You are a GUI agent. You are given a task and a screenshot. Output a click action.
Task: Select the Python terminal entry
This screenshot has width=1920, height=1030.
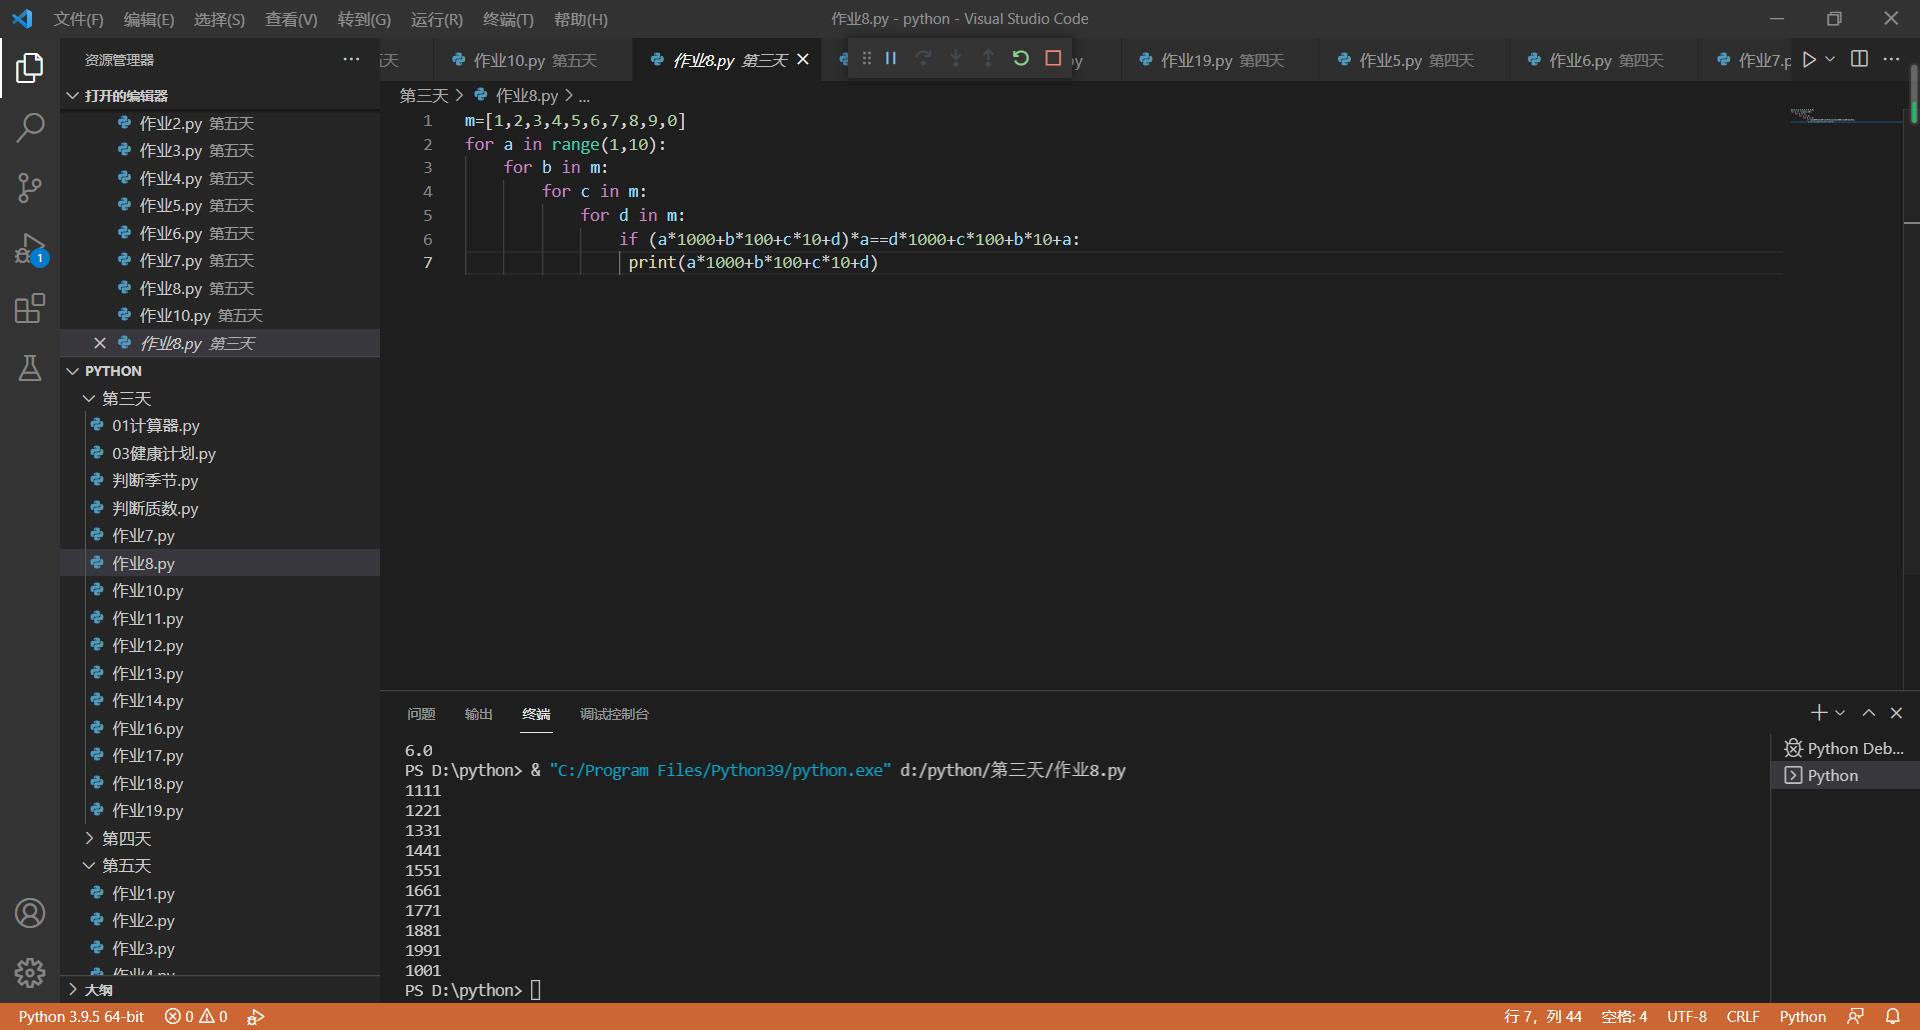click(1845, 775)
